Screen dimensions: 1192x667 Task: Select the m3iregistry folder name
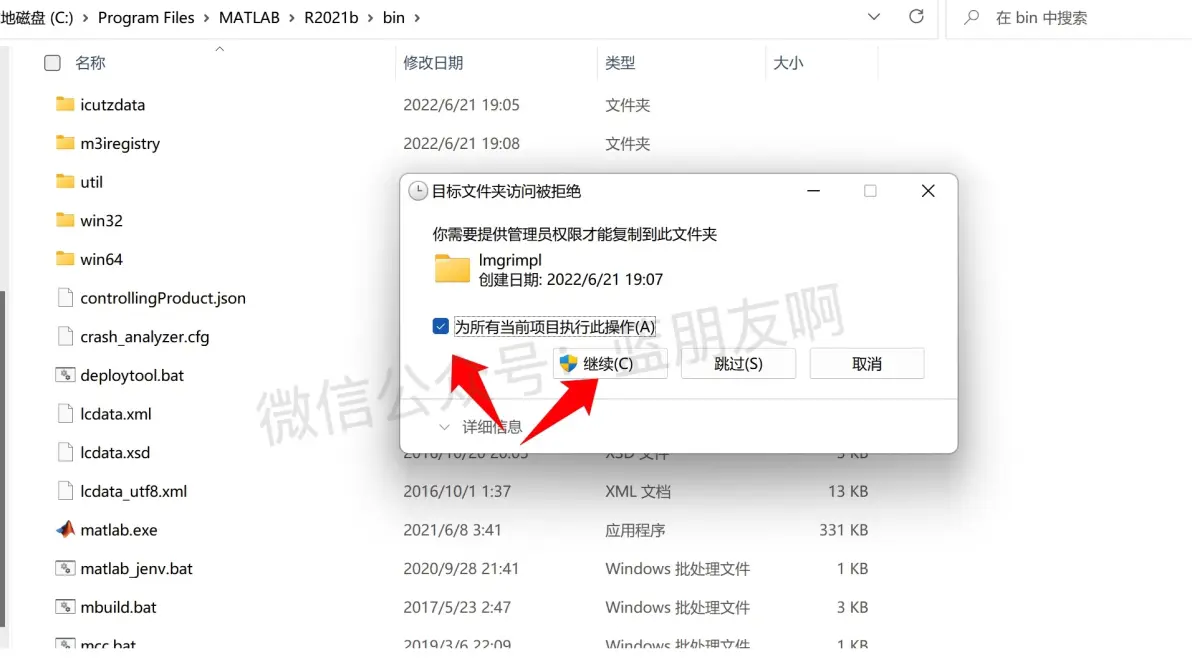click(x=120, y=143)
